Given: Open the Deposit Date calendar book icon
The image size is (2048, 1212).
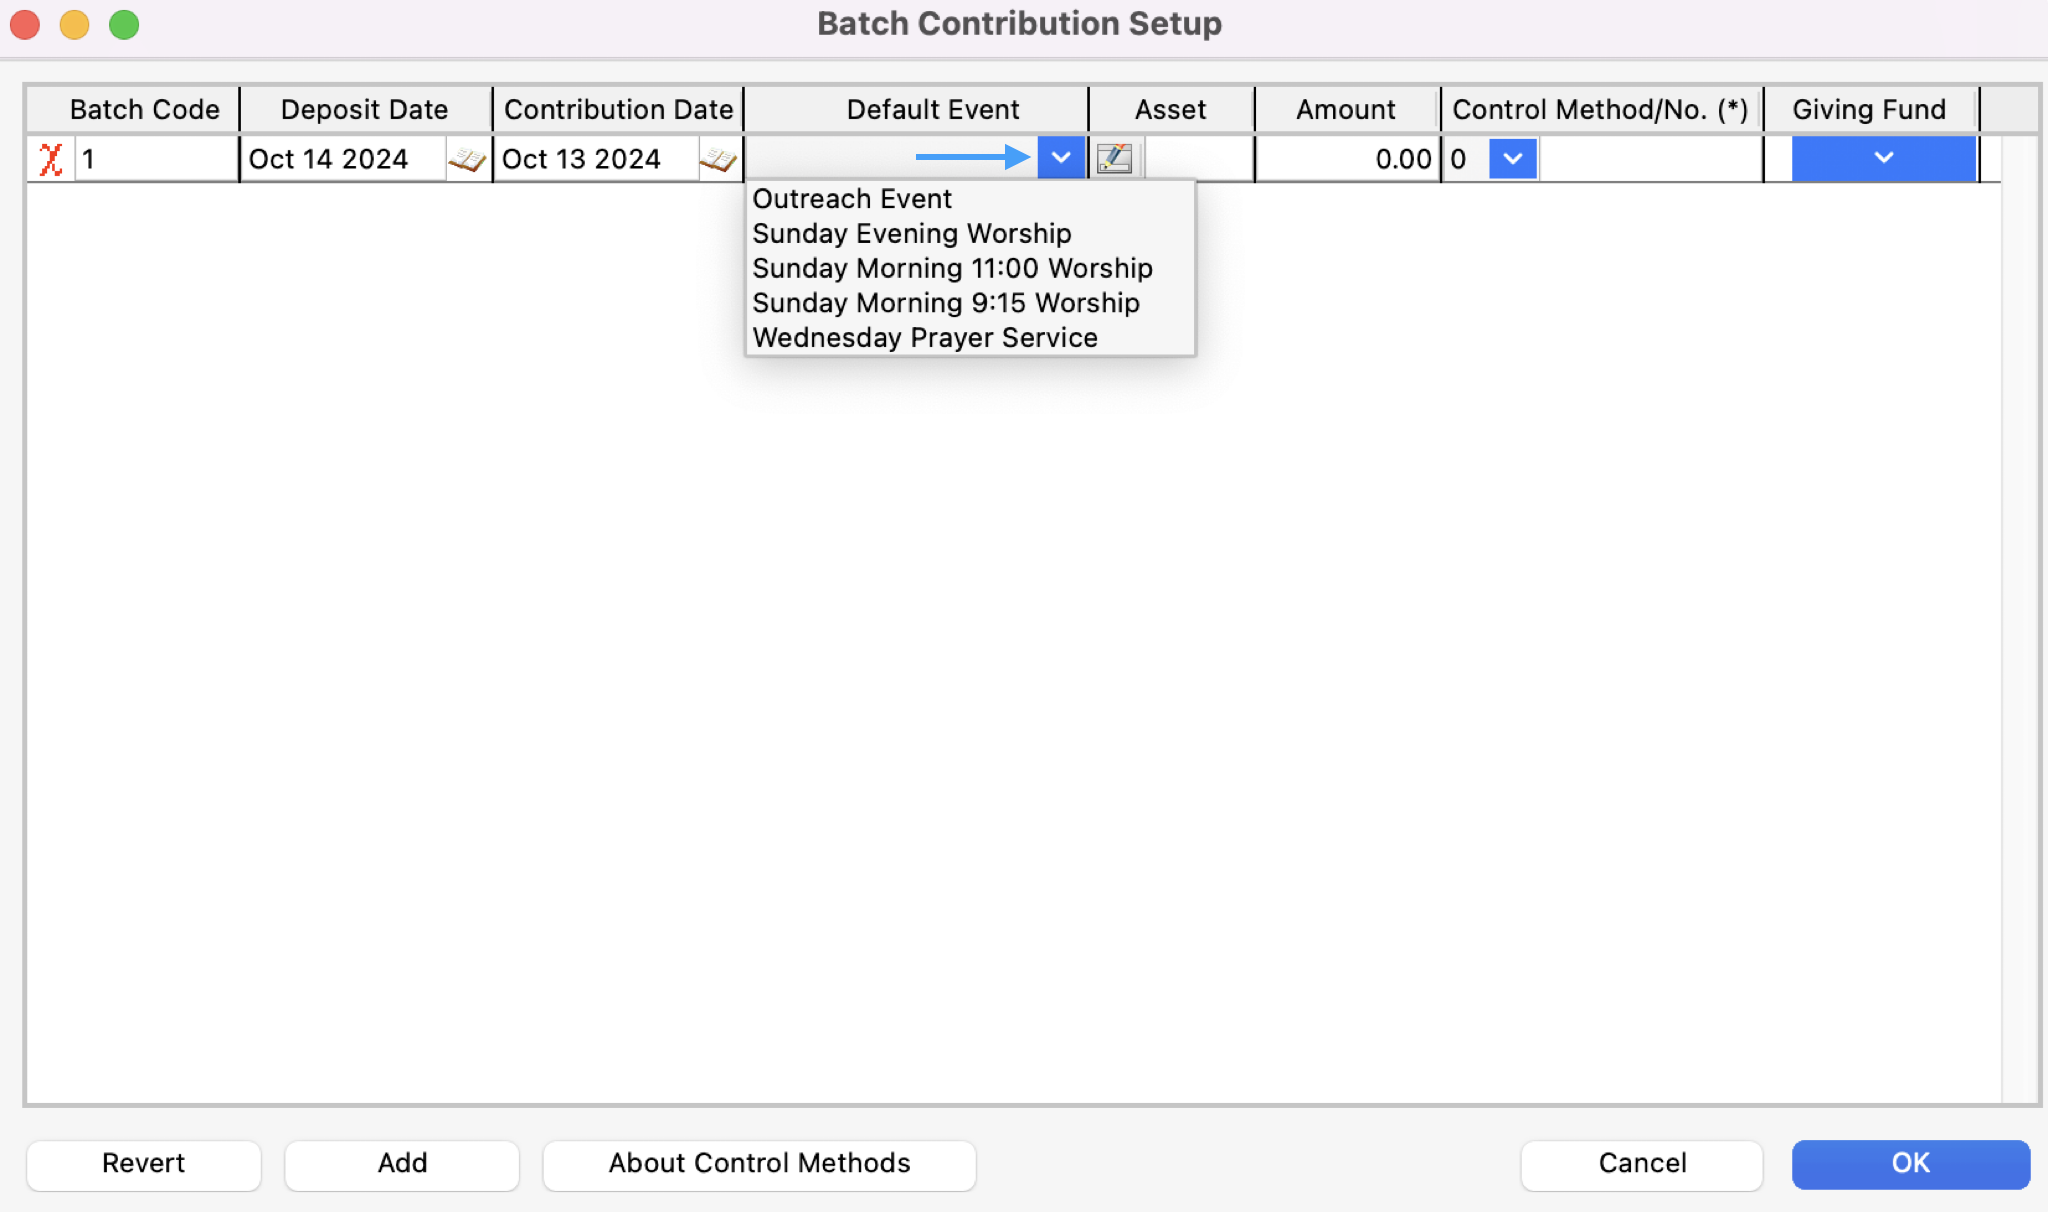Looking at the screenshot, I should click(x=467, y=159).
